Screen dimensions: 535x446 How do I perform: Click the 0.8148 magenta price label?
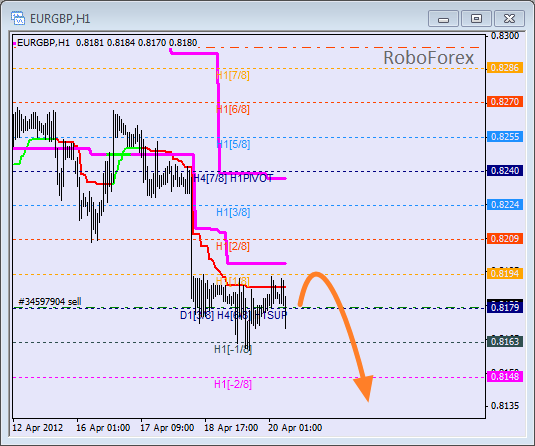tap(505, 377)
